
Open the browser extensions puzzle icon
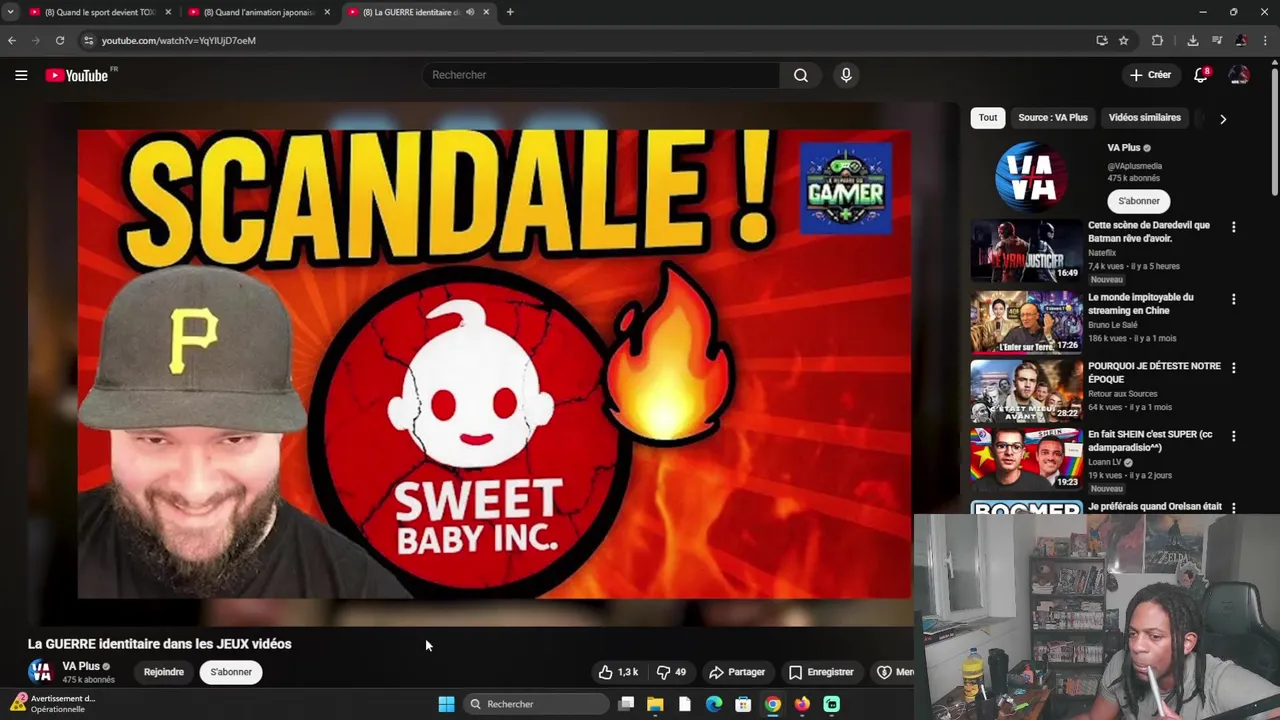[1157, 40]
